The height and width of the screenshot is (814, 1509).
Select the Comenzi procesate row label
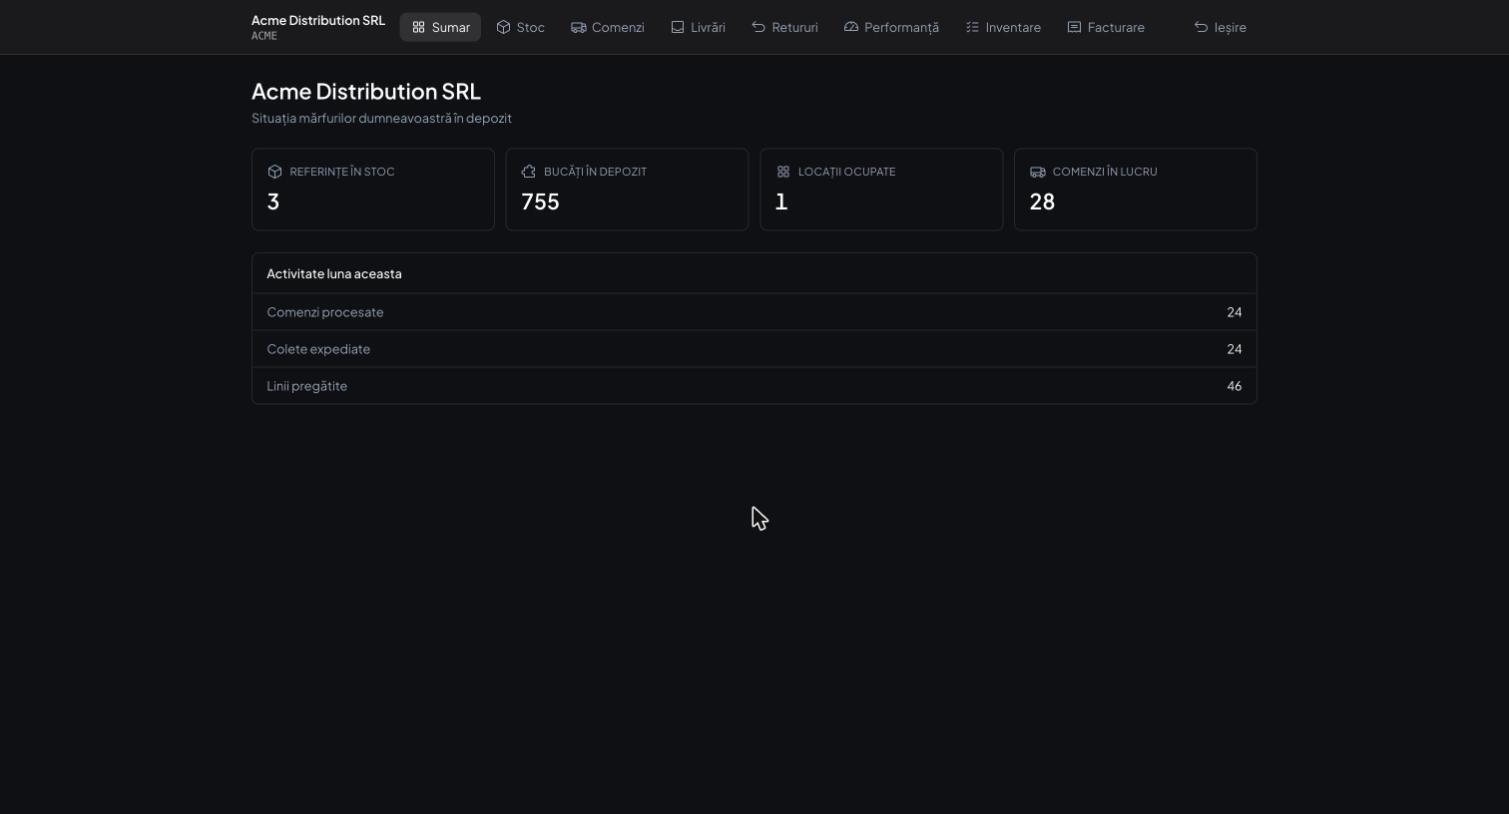coord(325,312)
